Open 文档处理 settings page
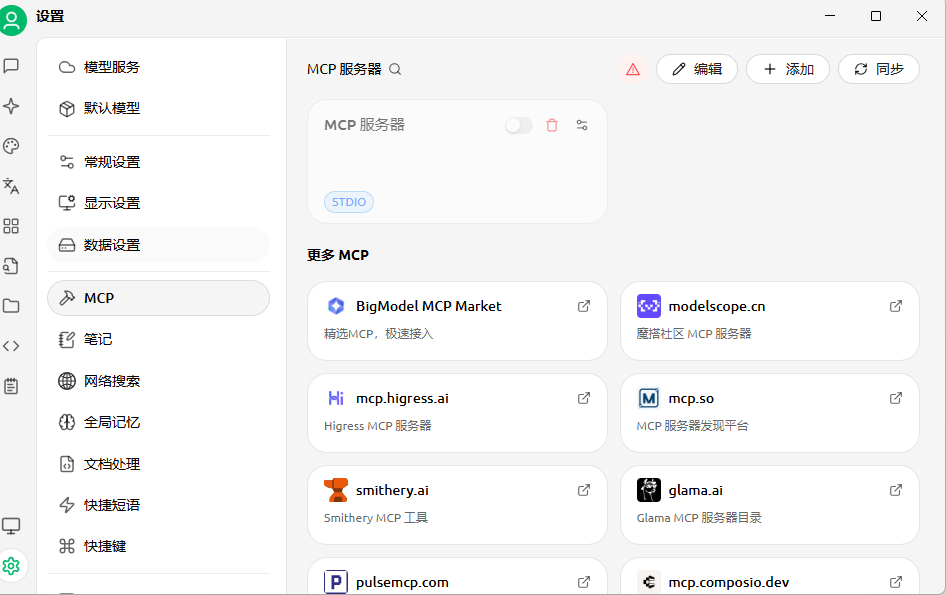The width and height of the screenshot is (946, 595). [x=158, y=463]
